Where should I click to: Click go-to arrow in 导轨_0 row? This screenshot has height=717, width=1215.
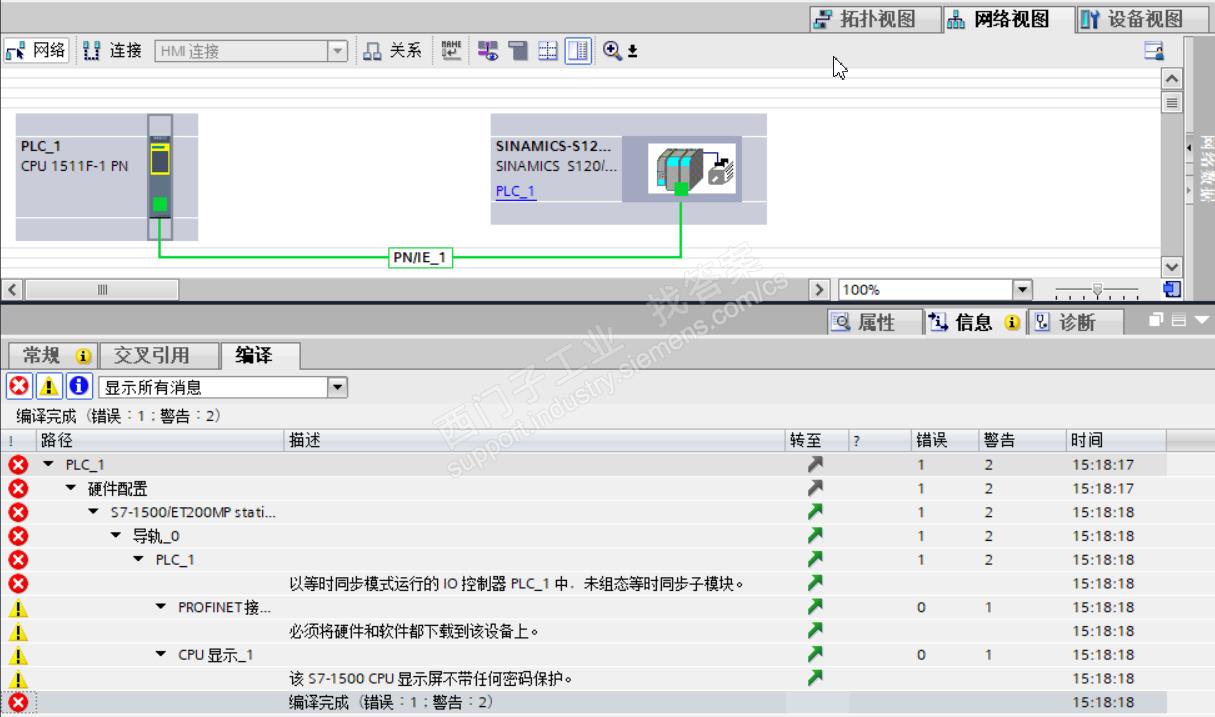tap(816, 536)
